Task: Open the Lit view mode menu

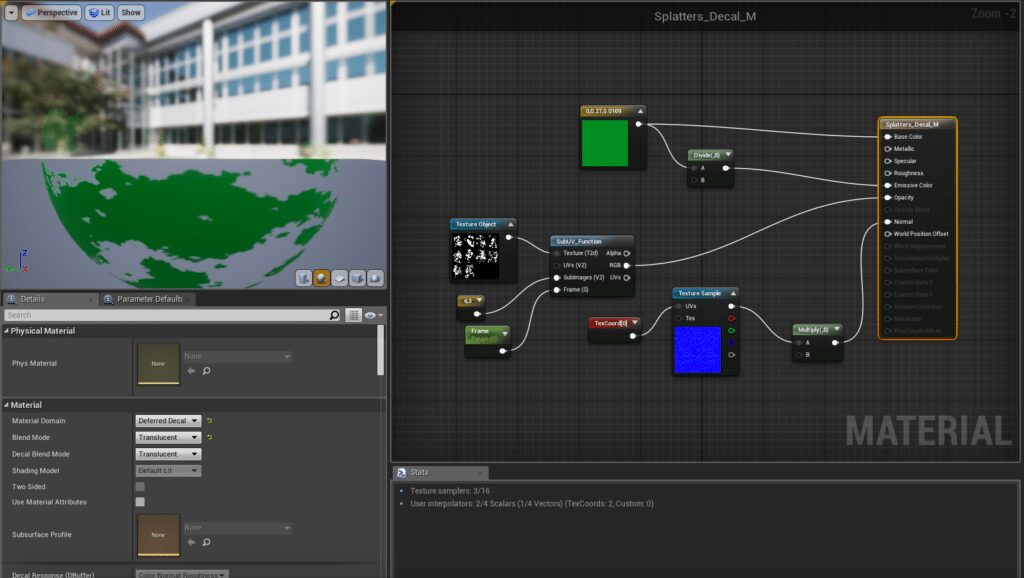Action: (99, 12)
